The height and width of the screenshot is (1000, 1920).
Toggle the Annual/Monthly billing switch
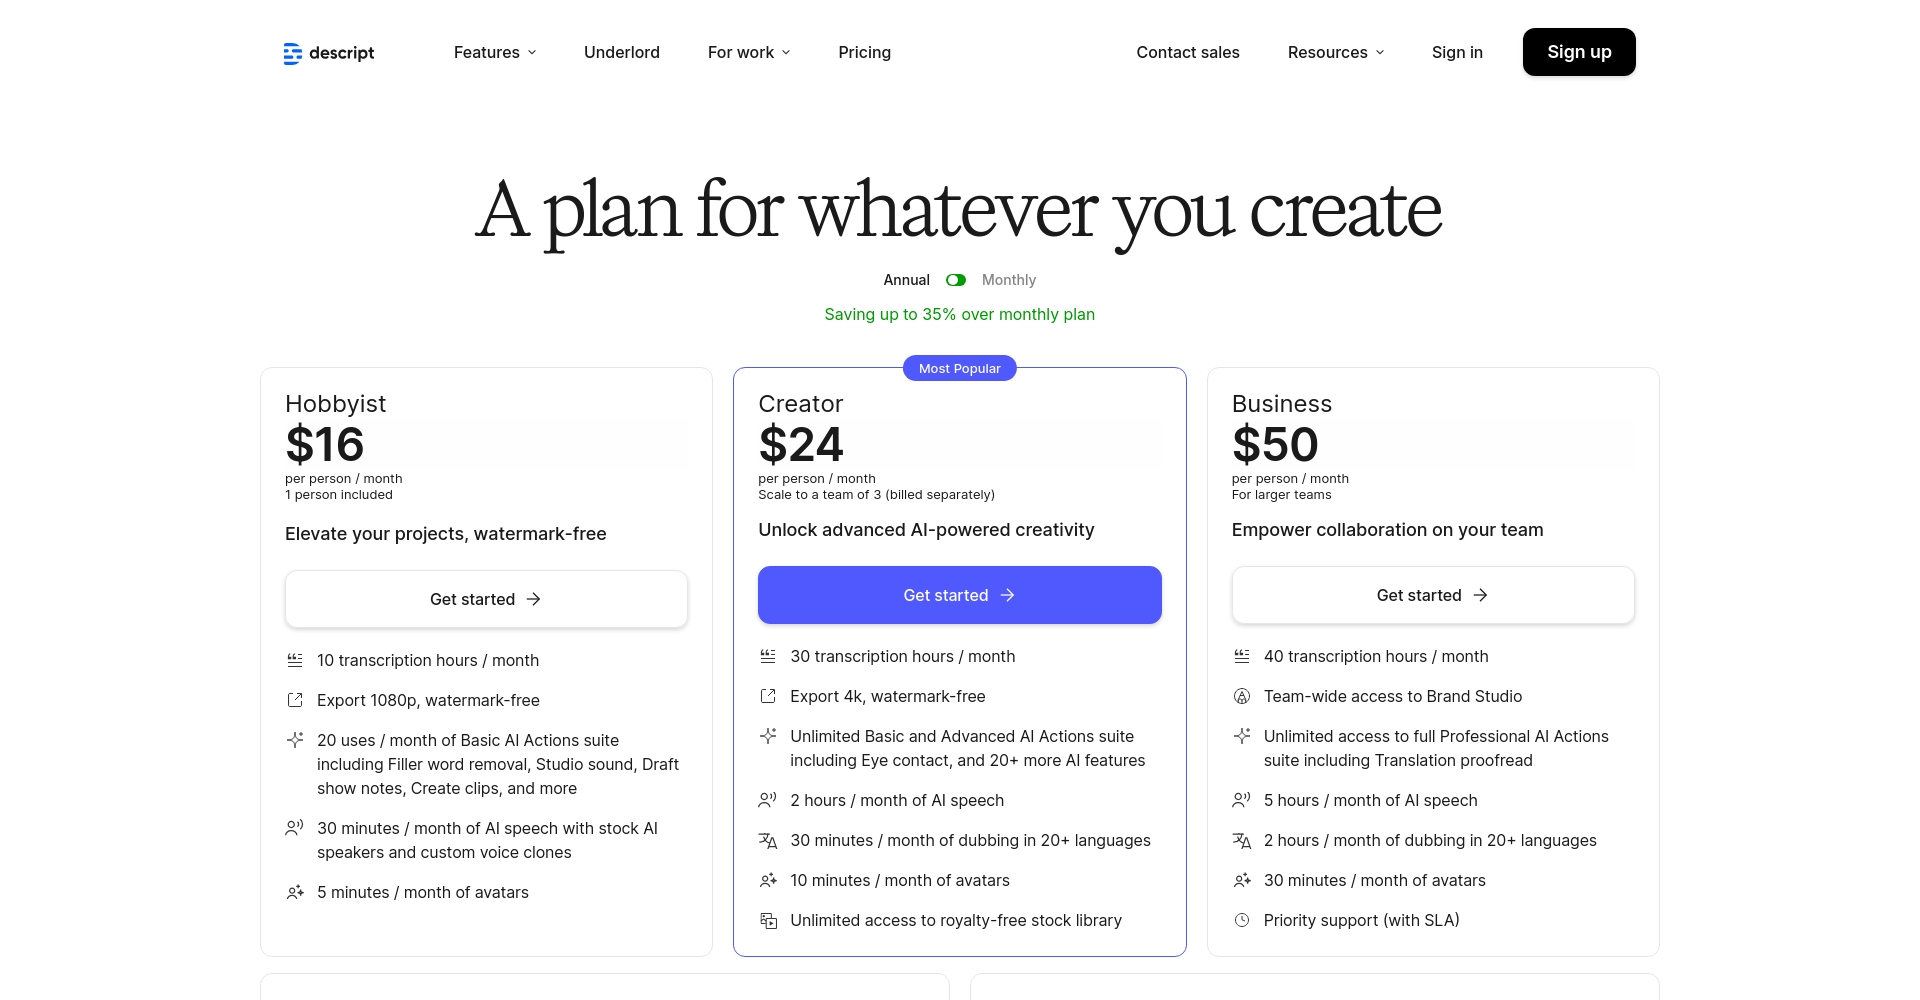pyautogui.click(x=956, y=280)
